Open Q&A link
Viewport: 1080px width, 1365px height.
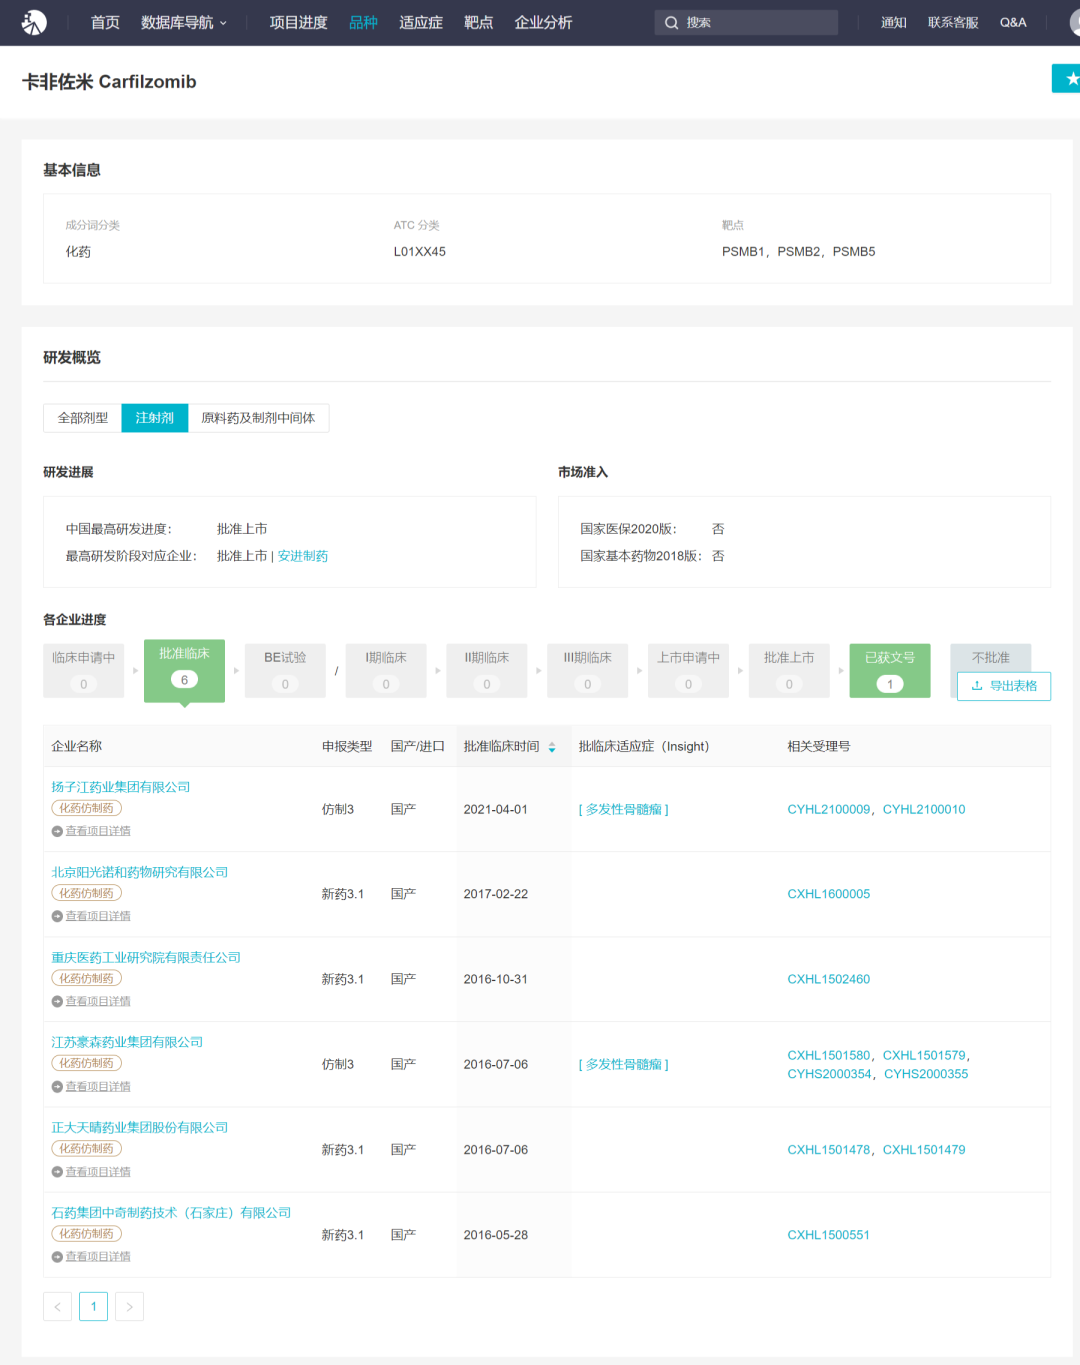pos(1013,22)
